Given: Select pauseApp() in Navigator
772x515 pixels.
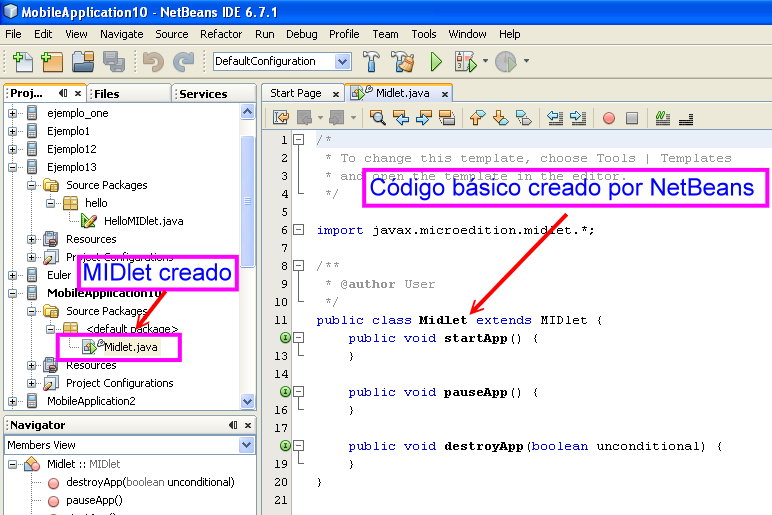Looking at the screenshot, I should (x=94, y=500).
